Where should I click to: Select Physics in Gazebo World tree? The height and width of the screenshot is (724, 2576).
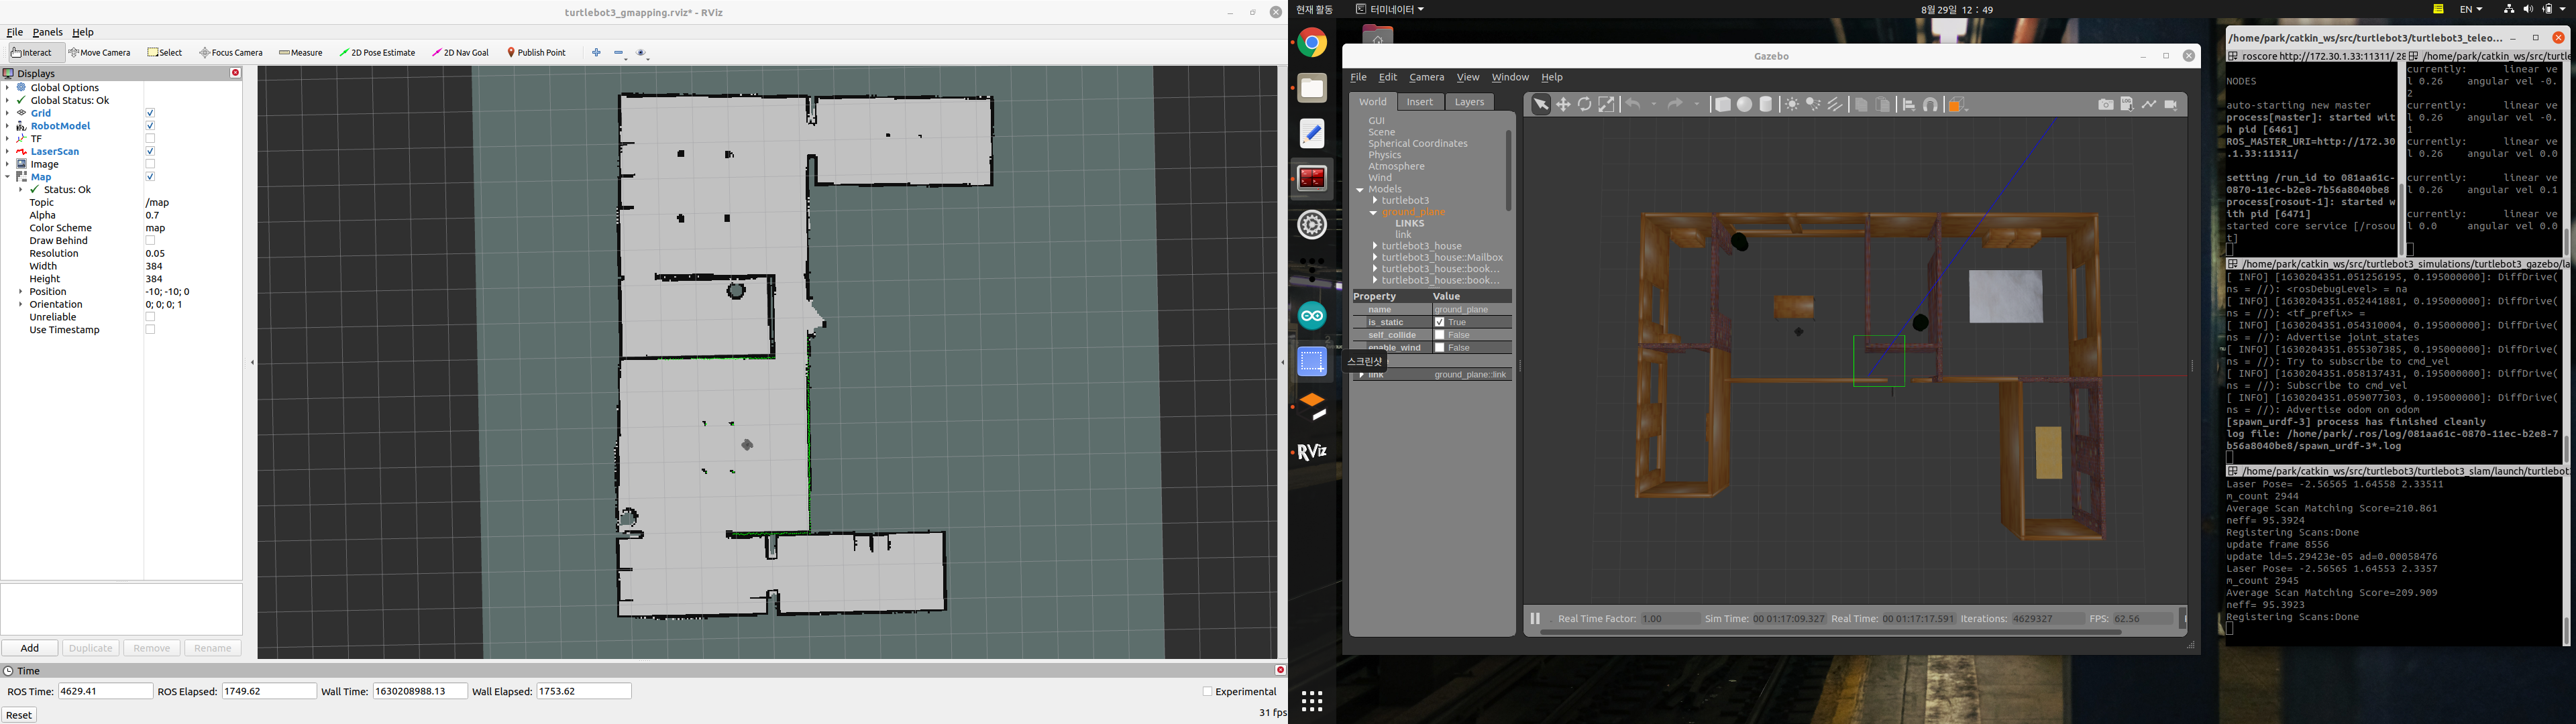point(1384,155)
